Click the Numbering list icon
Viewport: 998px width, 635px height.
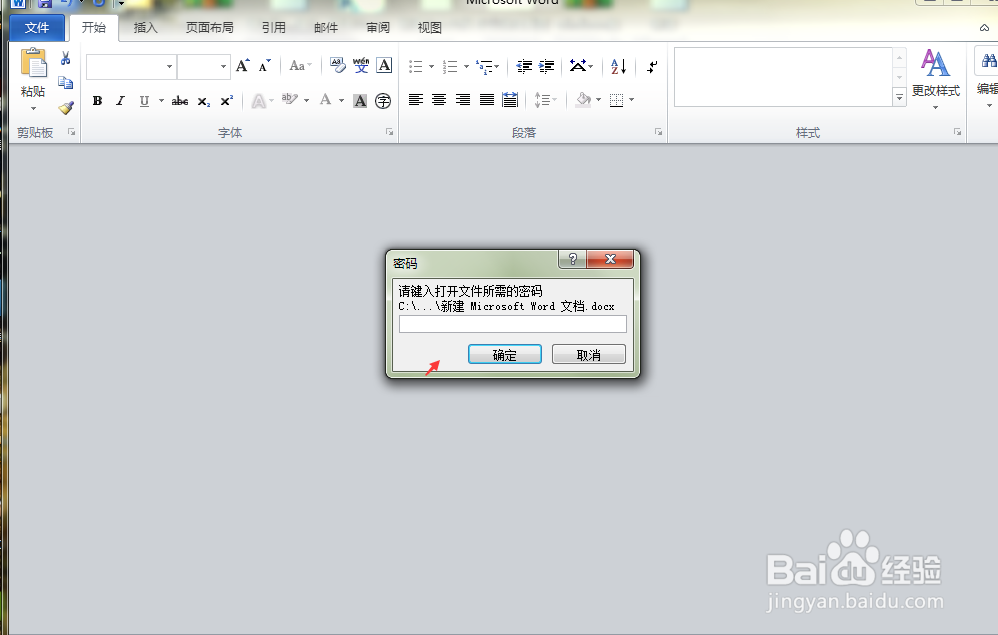450,66
